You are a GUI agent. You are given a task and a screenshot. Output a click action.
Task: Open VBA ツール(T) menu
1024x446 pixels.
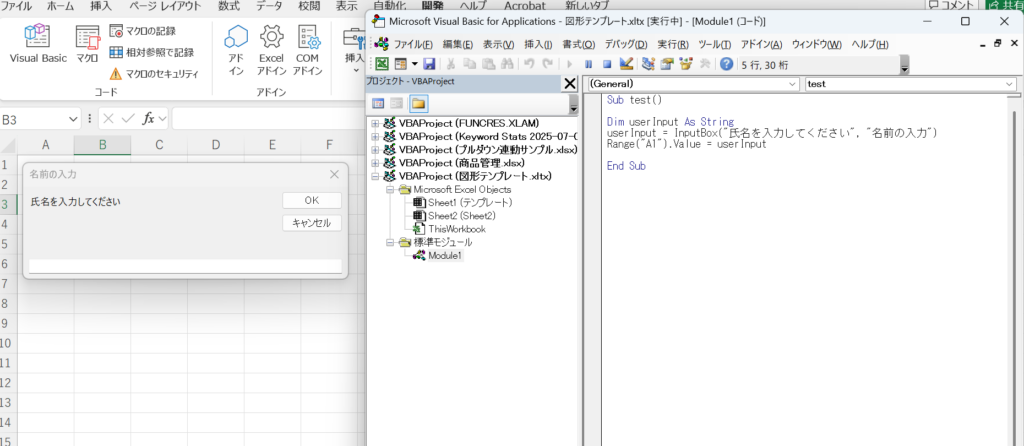point(715,44)
